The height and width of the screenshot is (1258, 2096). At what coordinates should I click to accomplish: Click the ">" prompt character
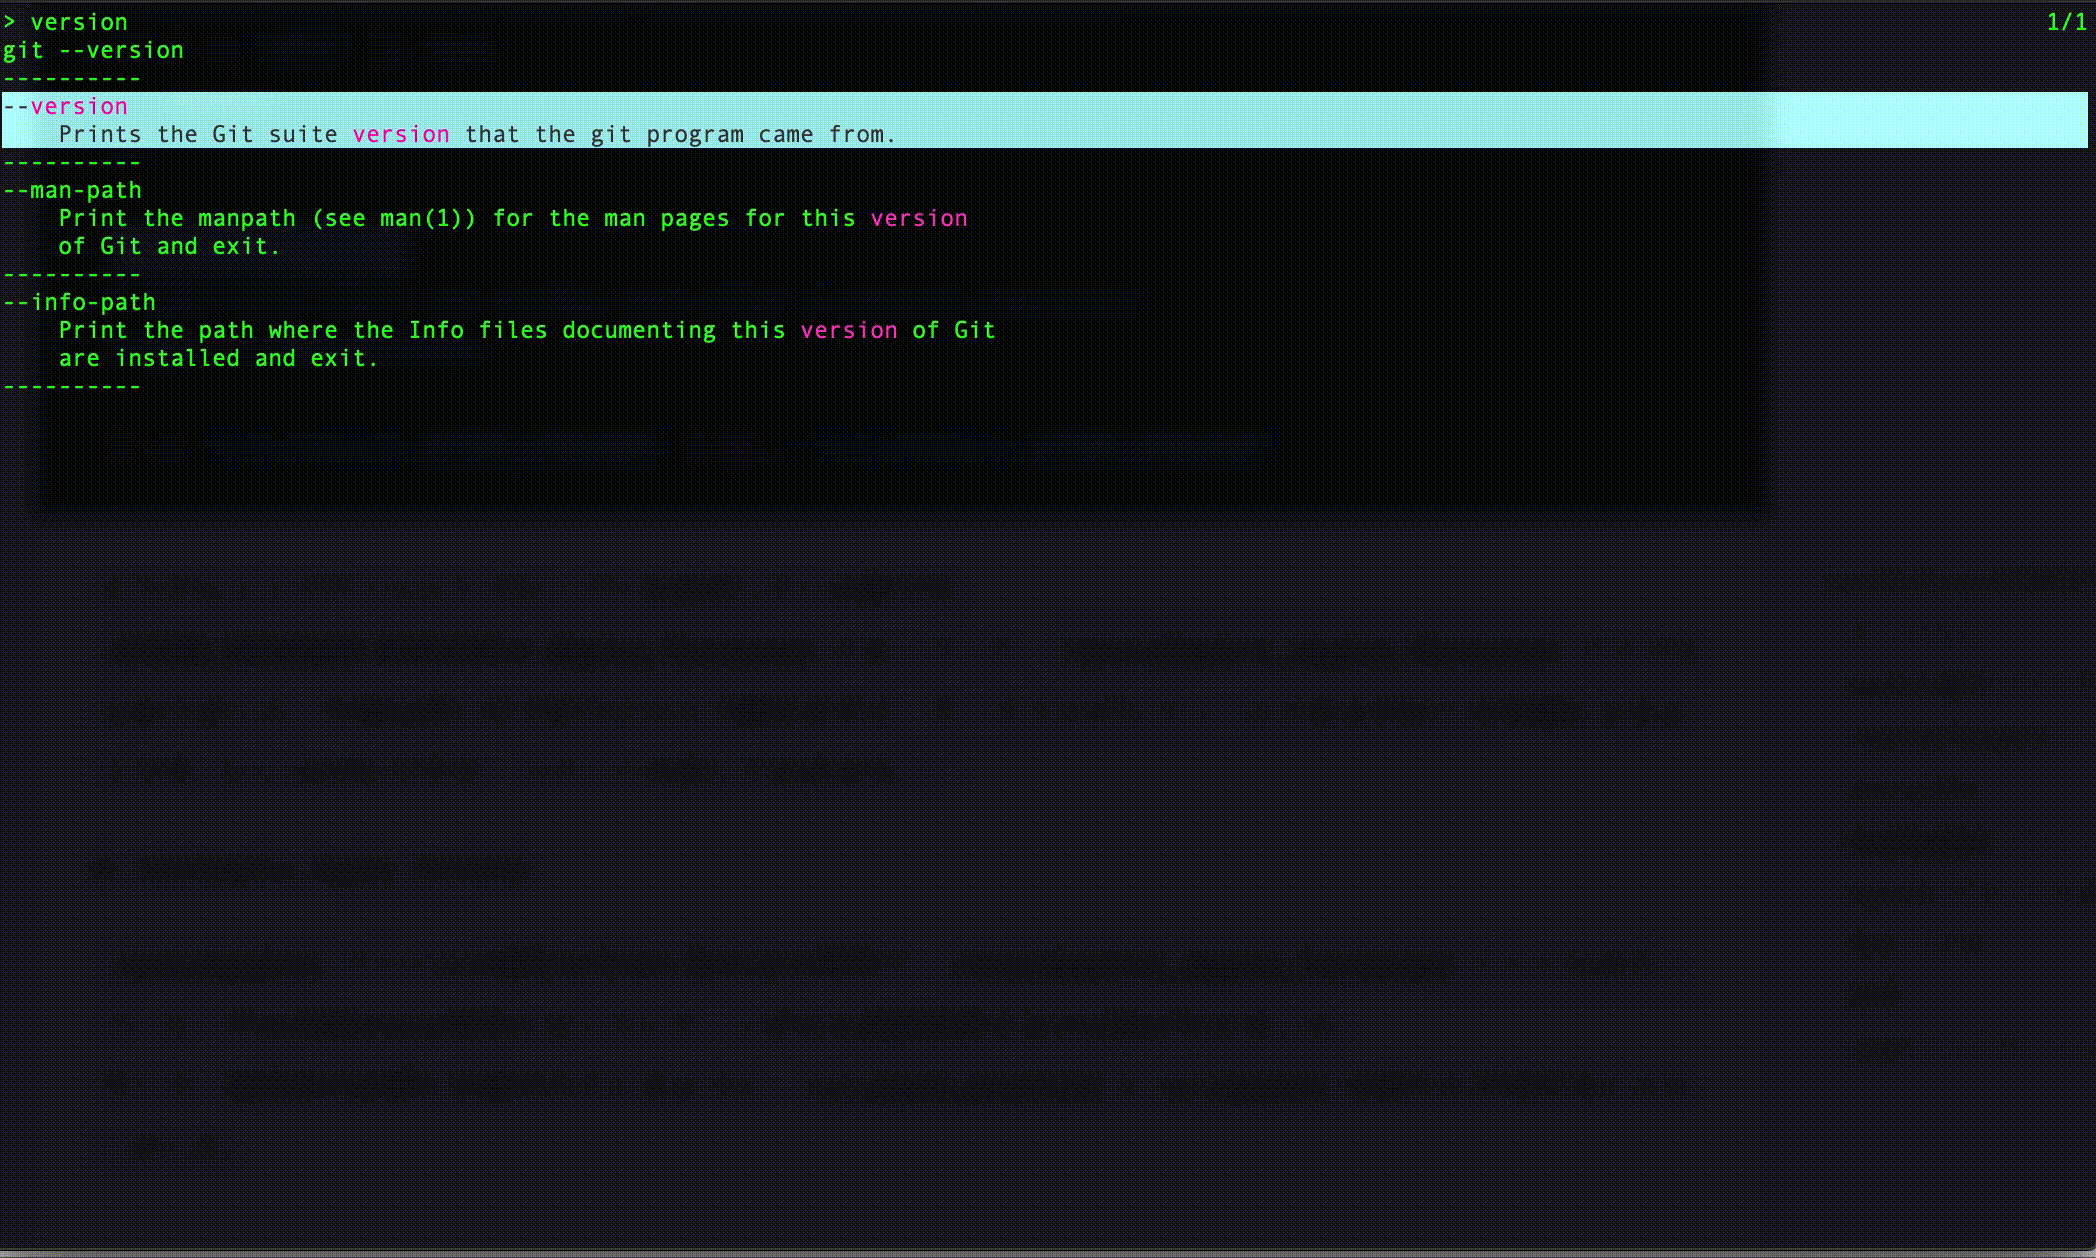click(x=9, y=22)
